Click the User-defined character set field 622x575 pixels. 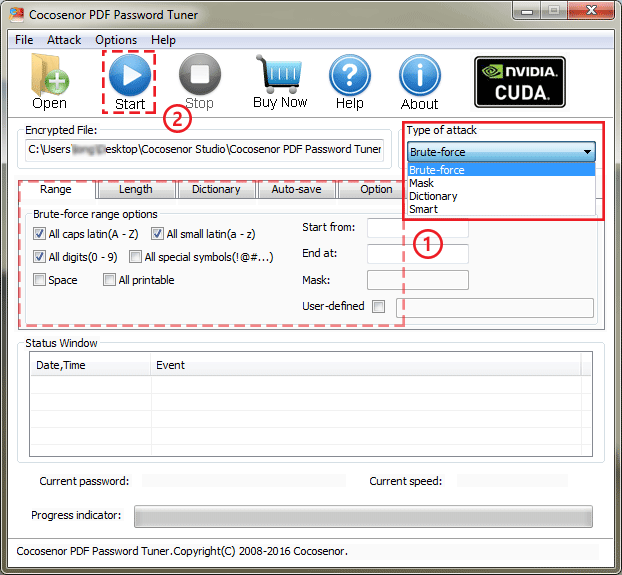(495, 308)
